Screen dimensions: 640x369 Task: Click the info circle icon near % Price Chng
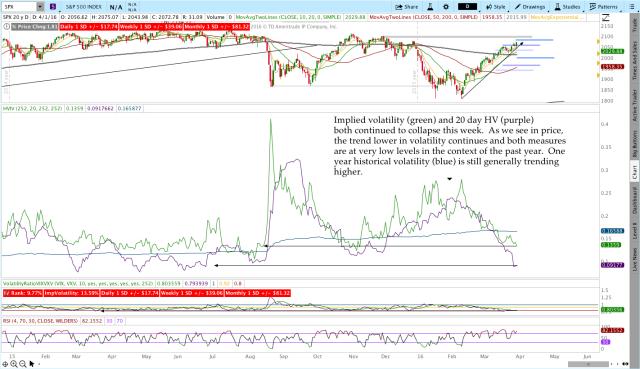coord(6,27)
